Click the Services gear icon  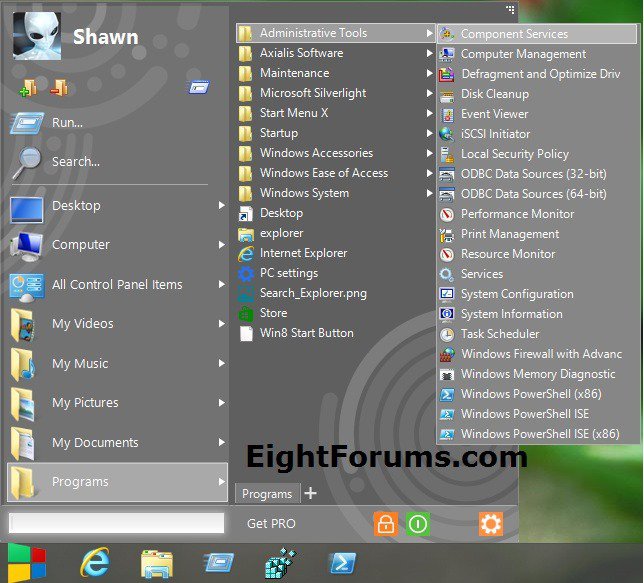(x=446, y=274)
